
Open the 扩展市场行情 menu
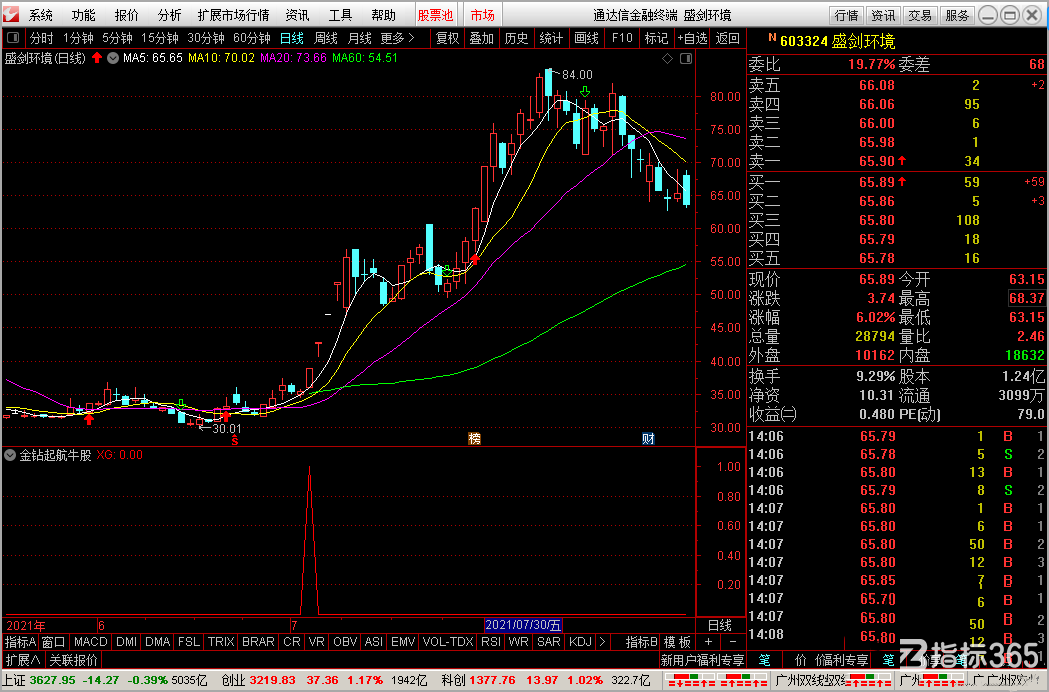point(233,15)
